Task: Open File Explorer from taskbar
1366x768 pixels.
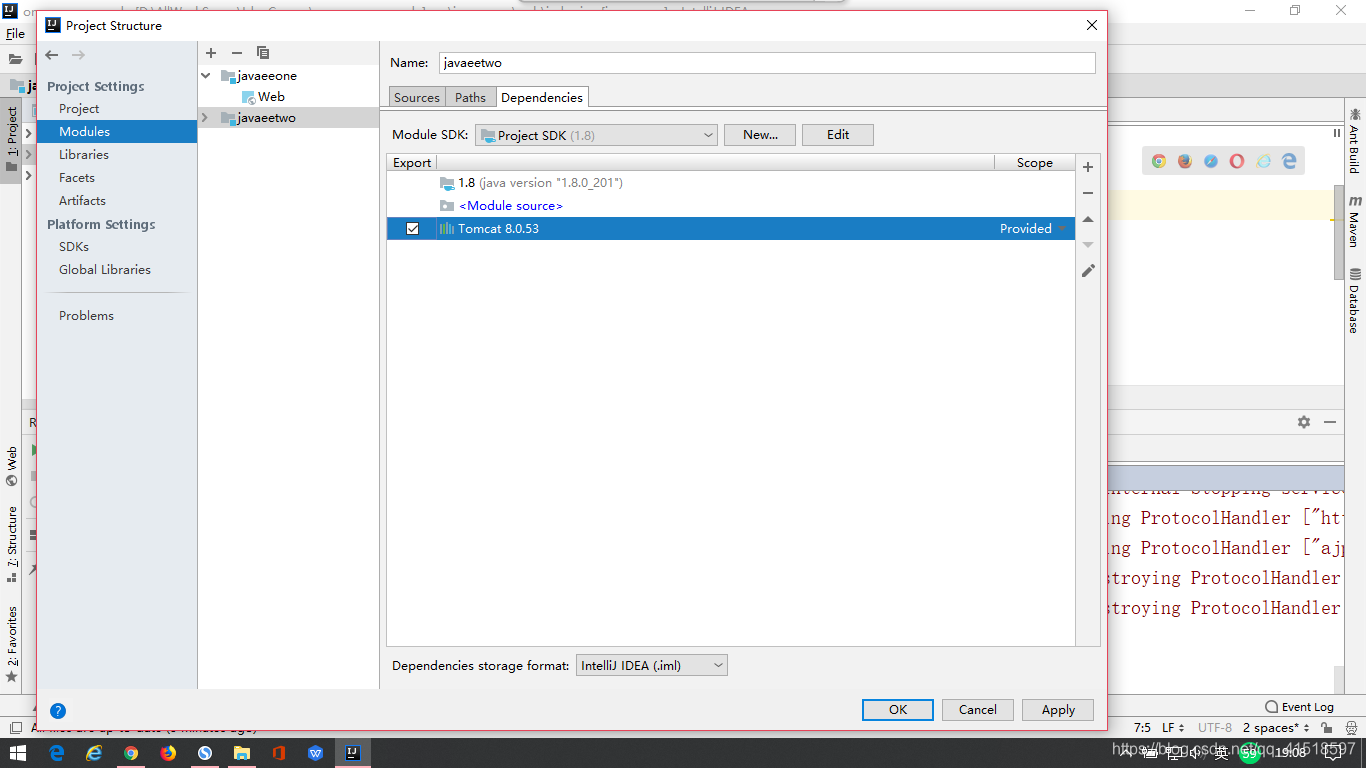Action: (x=242, y=753)
